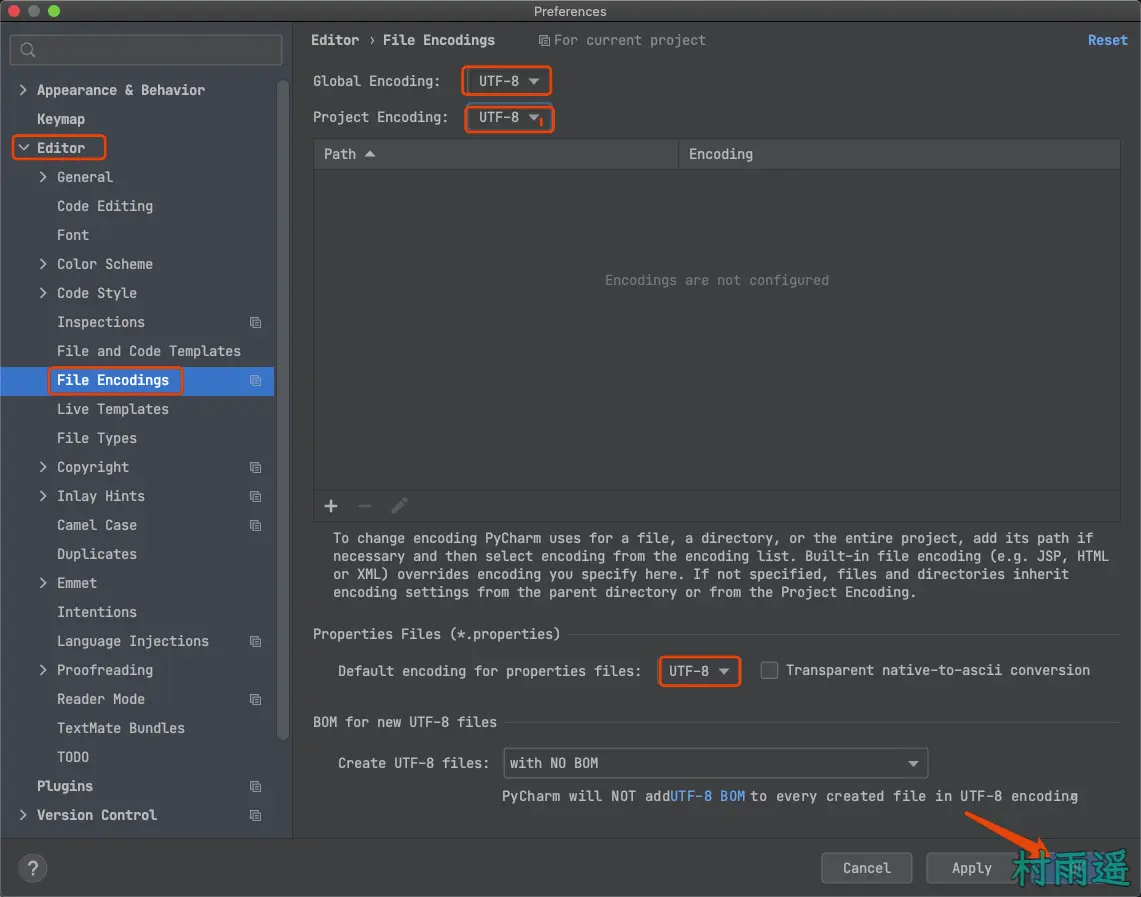Viewport: 1141px width, 897px height.
Task: Select Live Templates in the sidebar
Action: pos(113,409)
